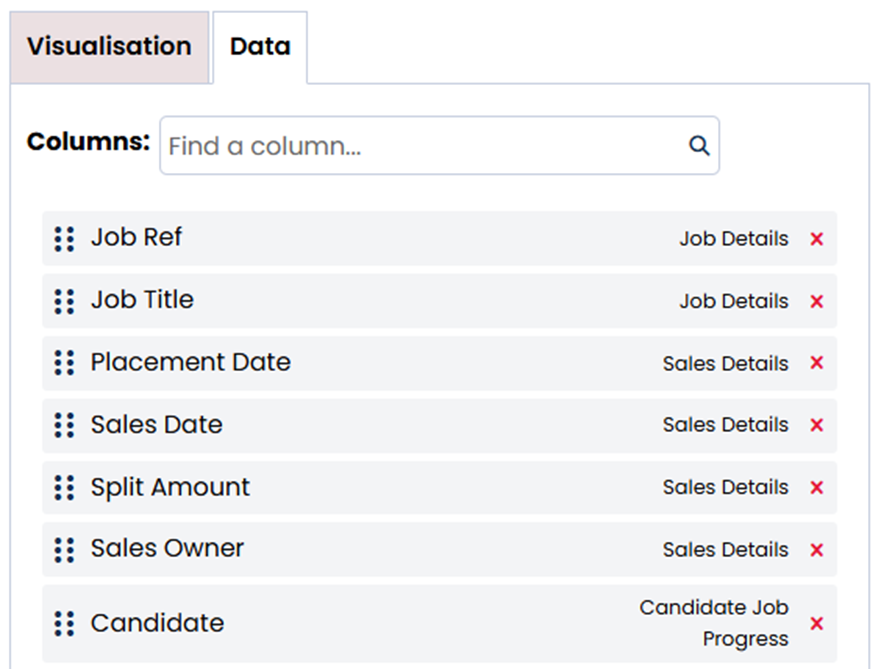This screenshot has height=669, width=881.
Task: Click the Split Amount drag handle
Action: point(64,487)
